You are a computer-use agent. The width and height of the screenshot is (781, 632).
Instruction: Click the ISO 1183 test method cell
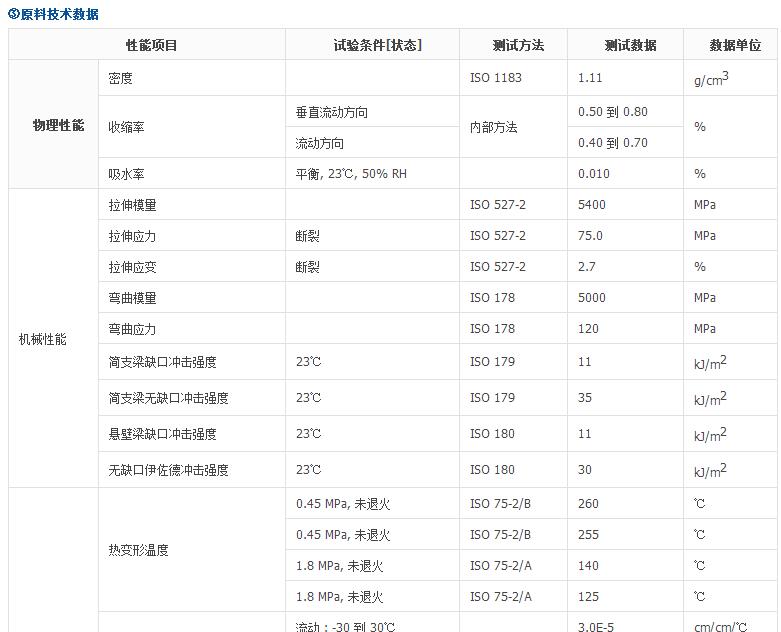(496, 78)
